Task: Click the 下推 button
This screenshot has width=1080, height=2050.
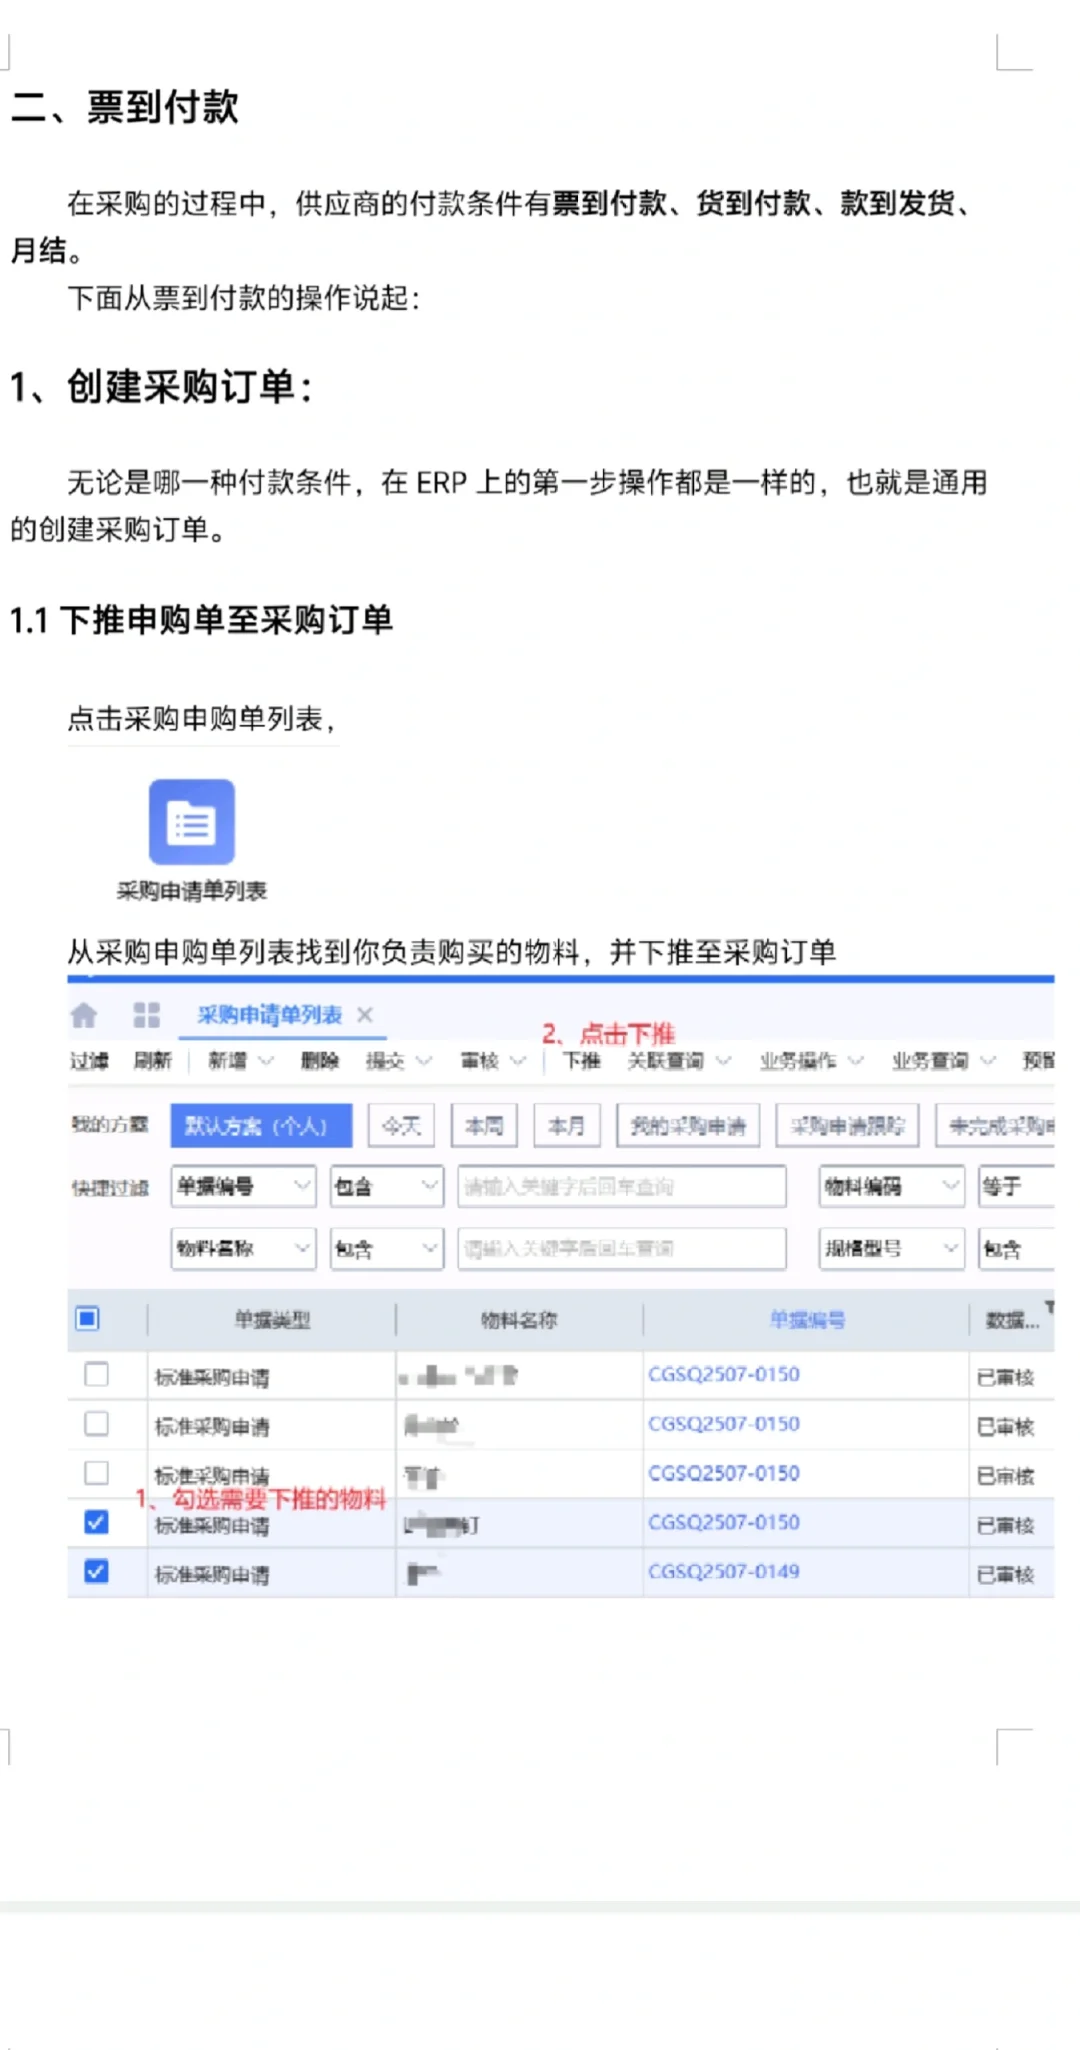Action: pyautogui.click(x=582, y=1061)
